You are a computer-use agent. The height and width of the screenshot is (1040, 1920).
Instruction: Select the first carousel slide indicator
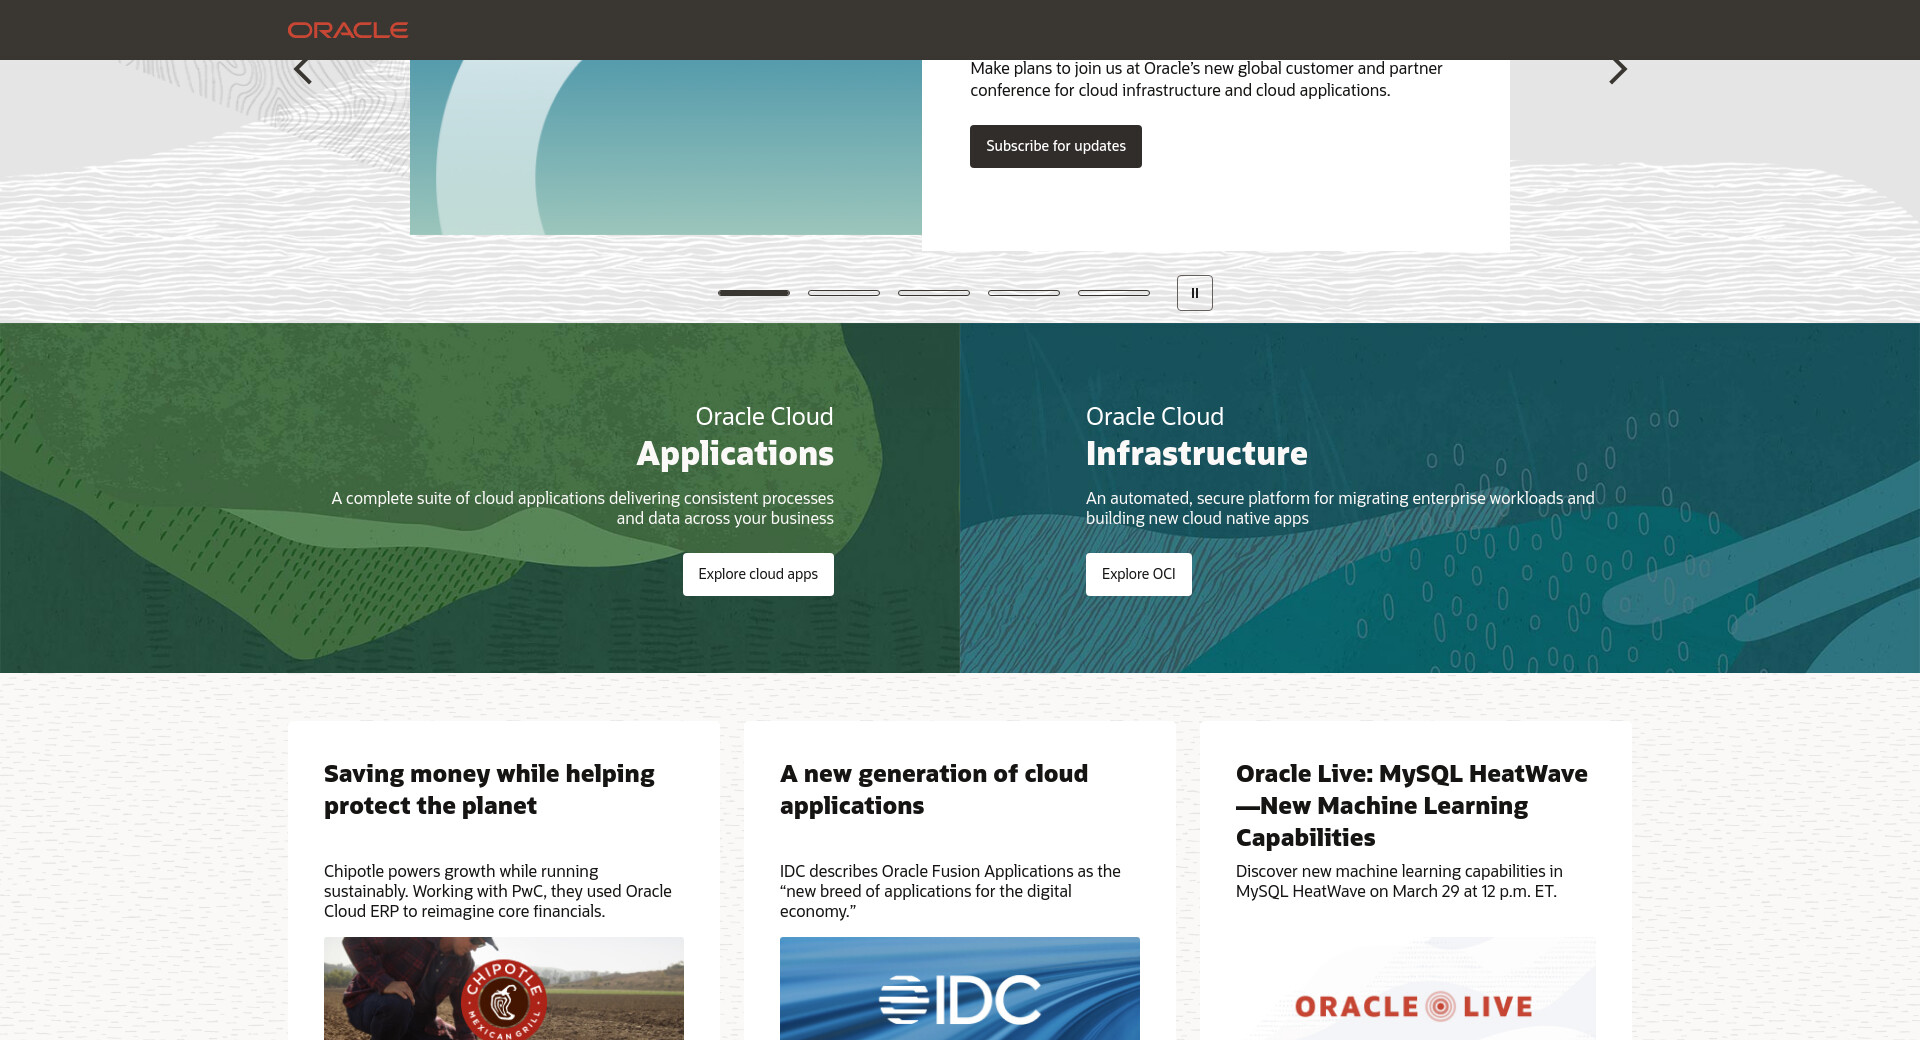click(x=754, y=293)
